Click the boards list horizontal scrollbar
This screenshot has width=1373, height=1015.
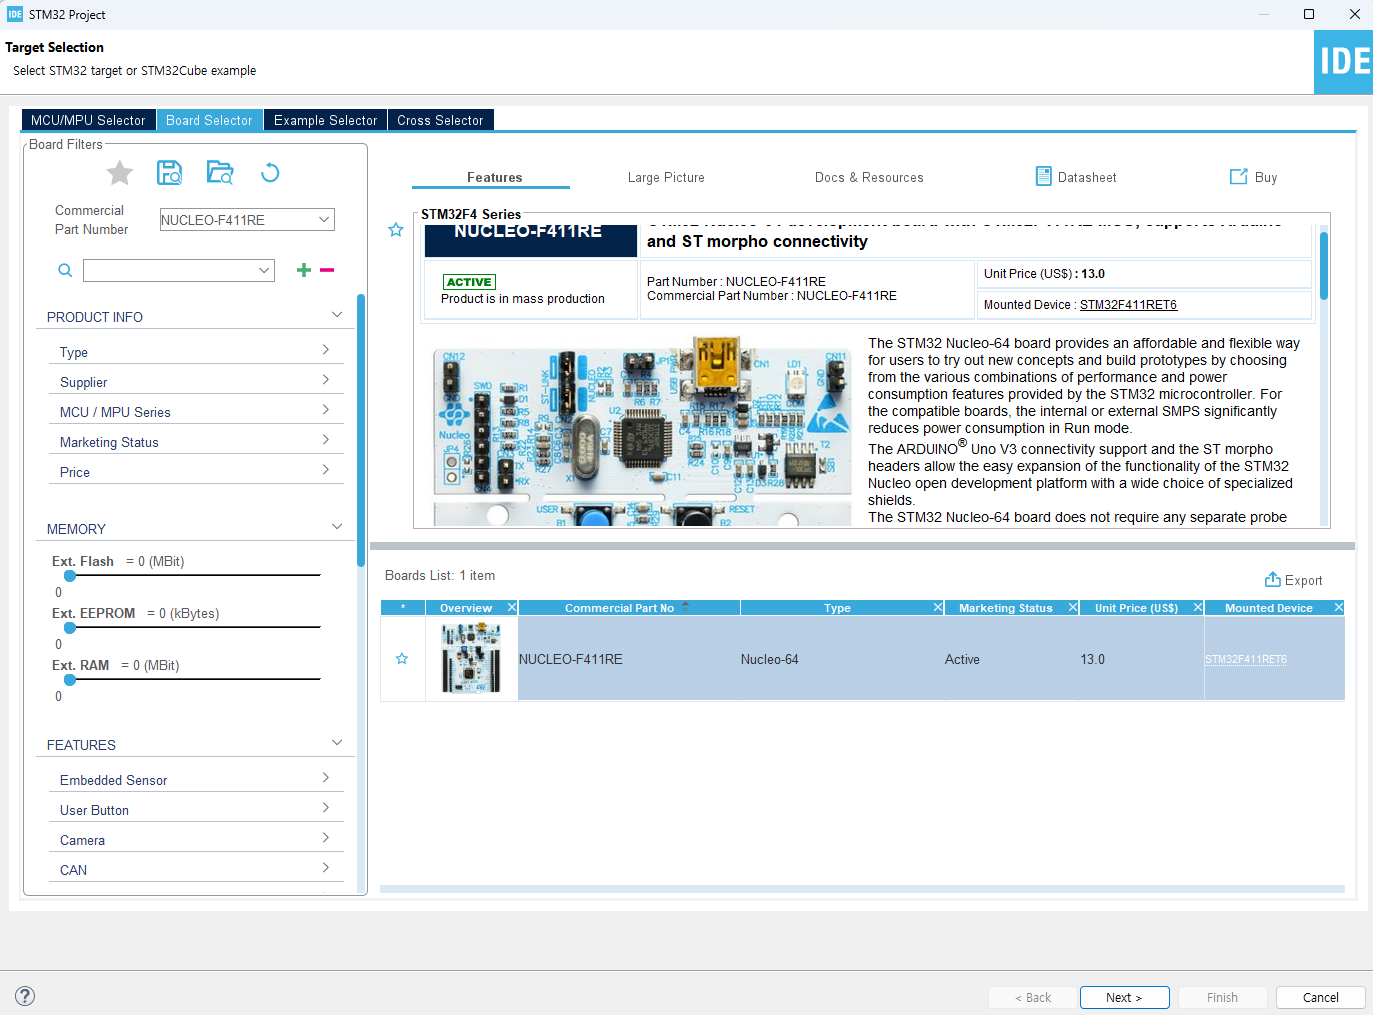pyautogui.click(x=862, y=888)
